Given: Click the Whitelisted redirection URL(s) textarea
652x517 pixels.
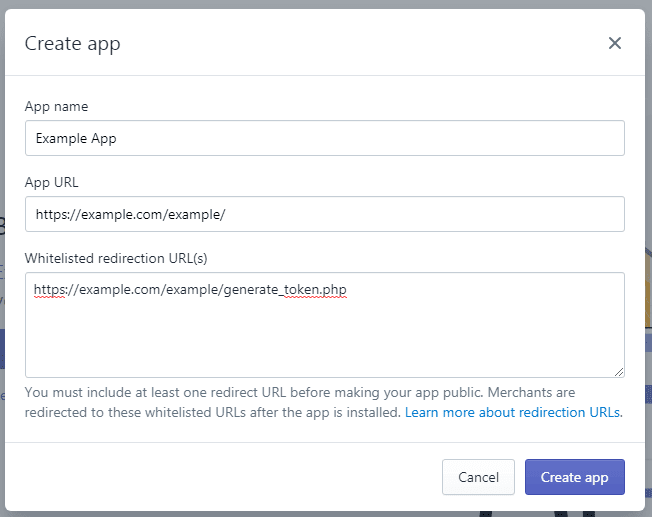Looking at the screenshot, I should (325, 325).
